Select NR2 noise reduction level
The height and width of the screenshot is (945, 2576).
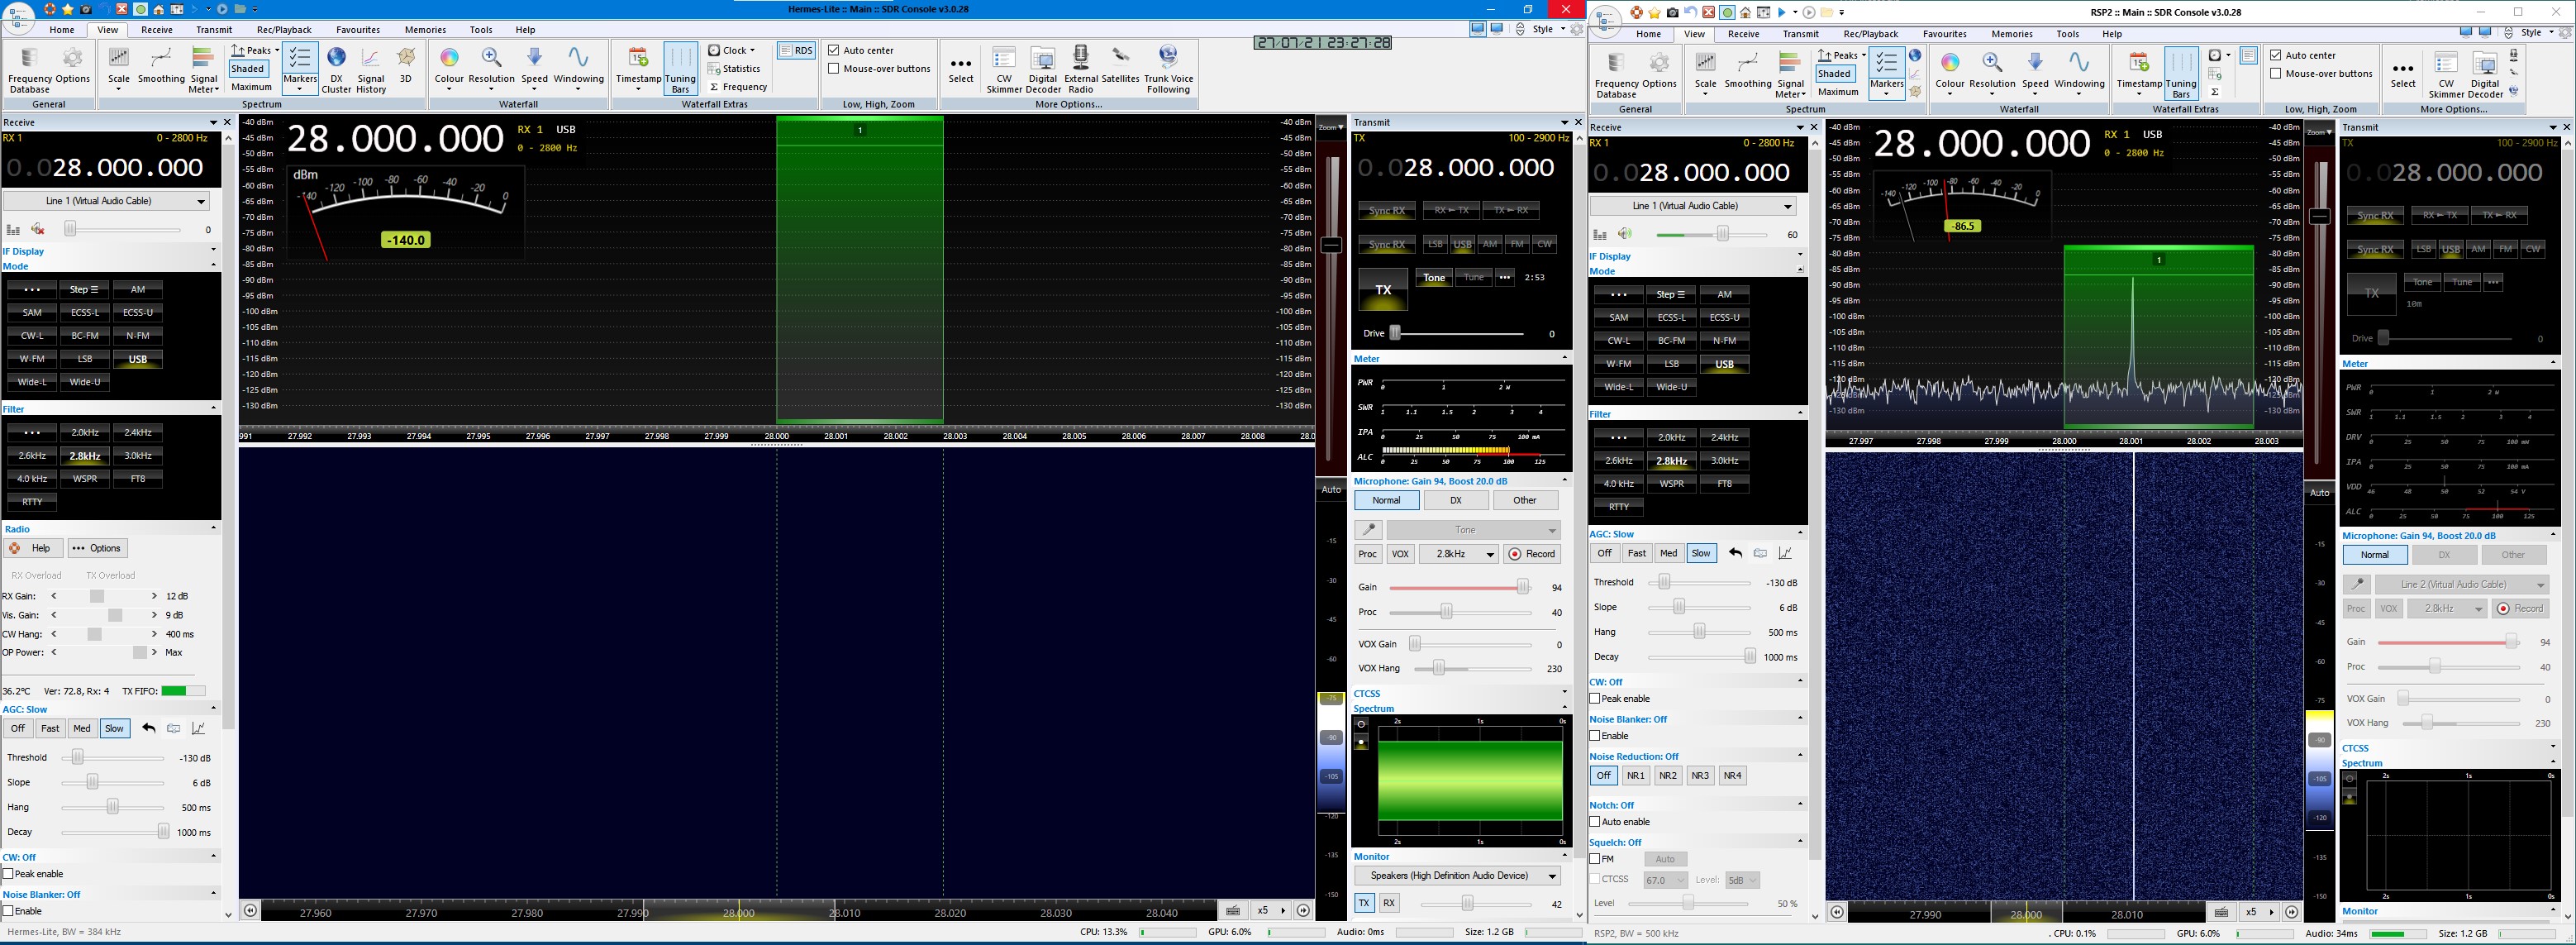(x=1667, y=776)
